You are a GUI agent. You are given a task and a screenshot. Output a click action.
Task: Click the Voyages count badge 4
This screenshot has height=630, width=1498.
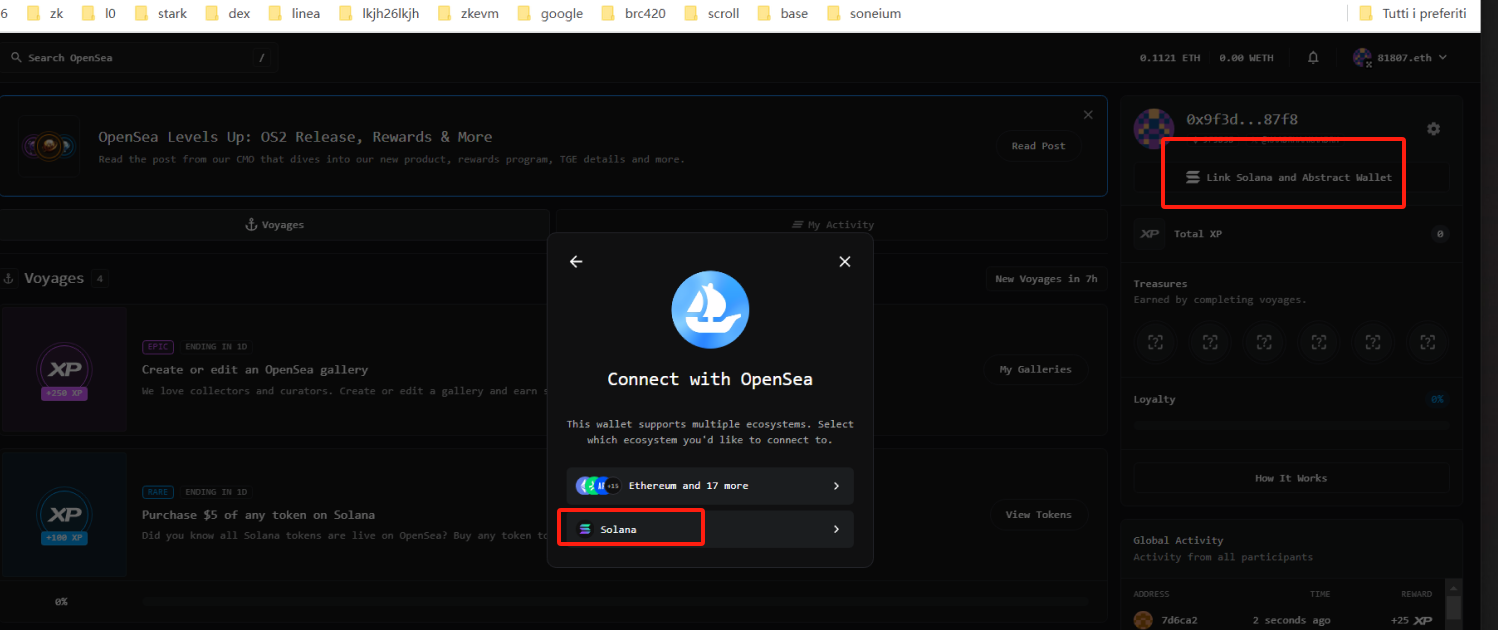99,279
